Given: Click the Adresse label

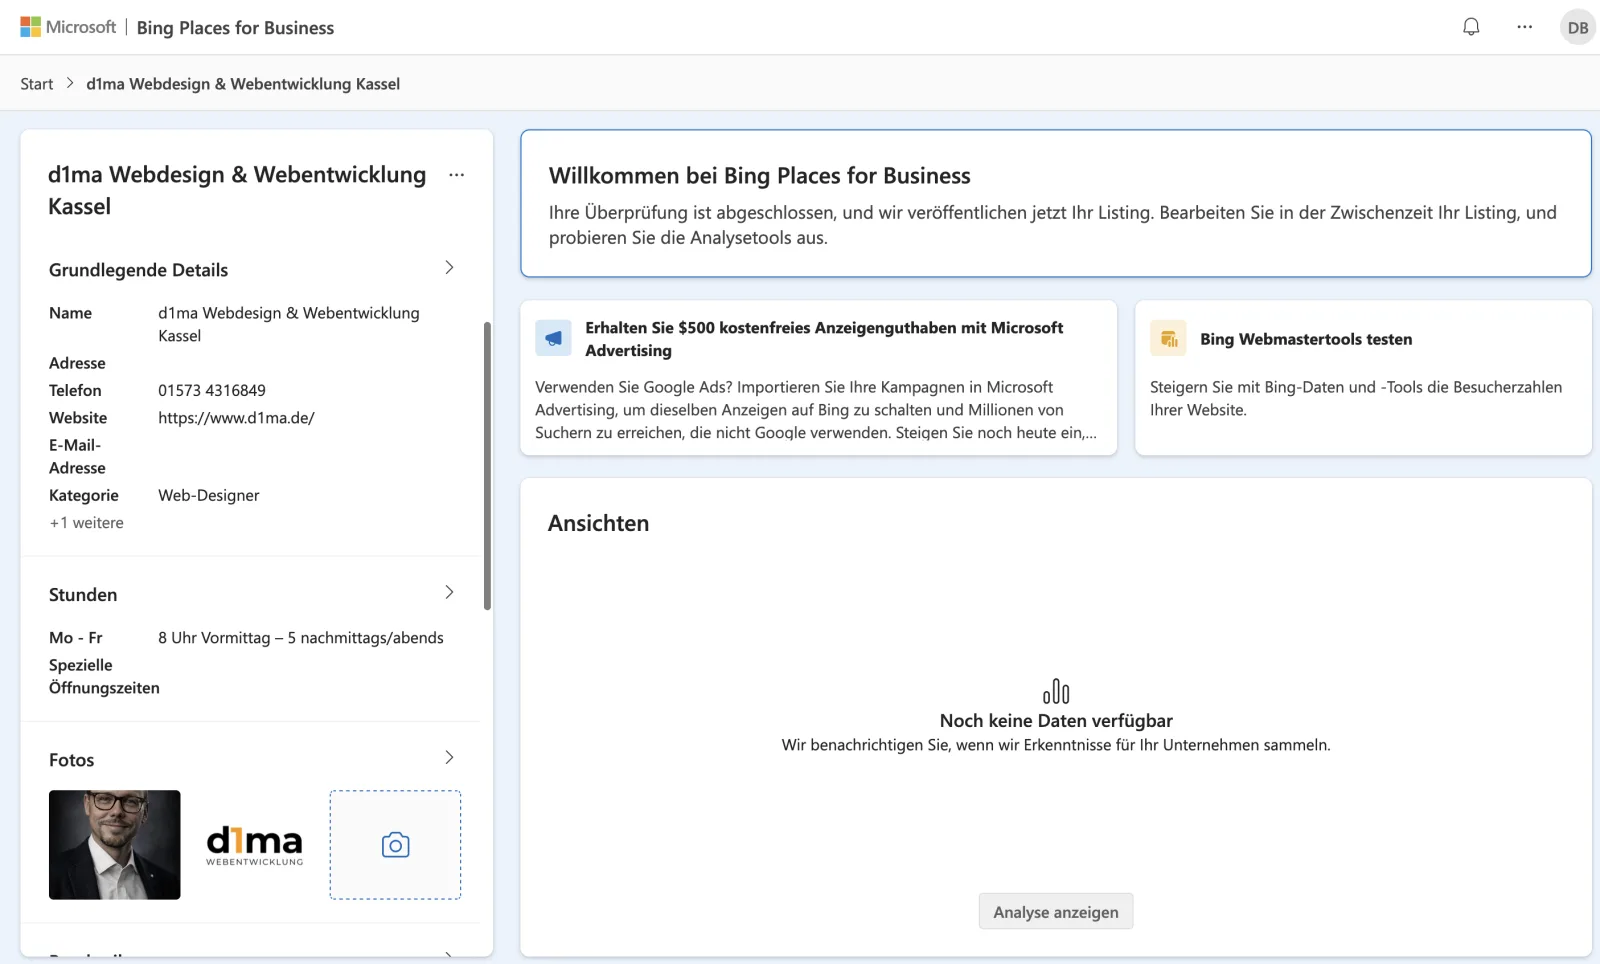Looking at the screenshot, I should click(x=77, y=364).
